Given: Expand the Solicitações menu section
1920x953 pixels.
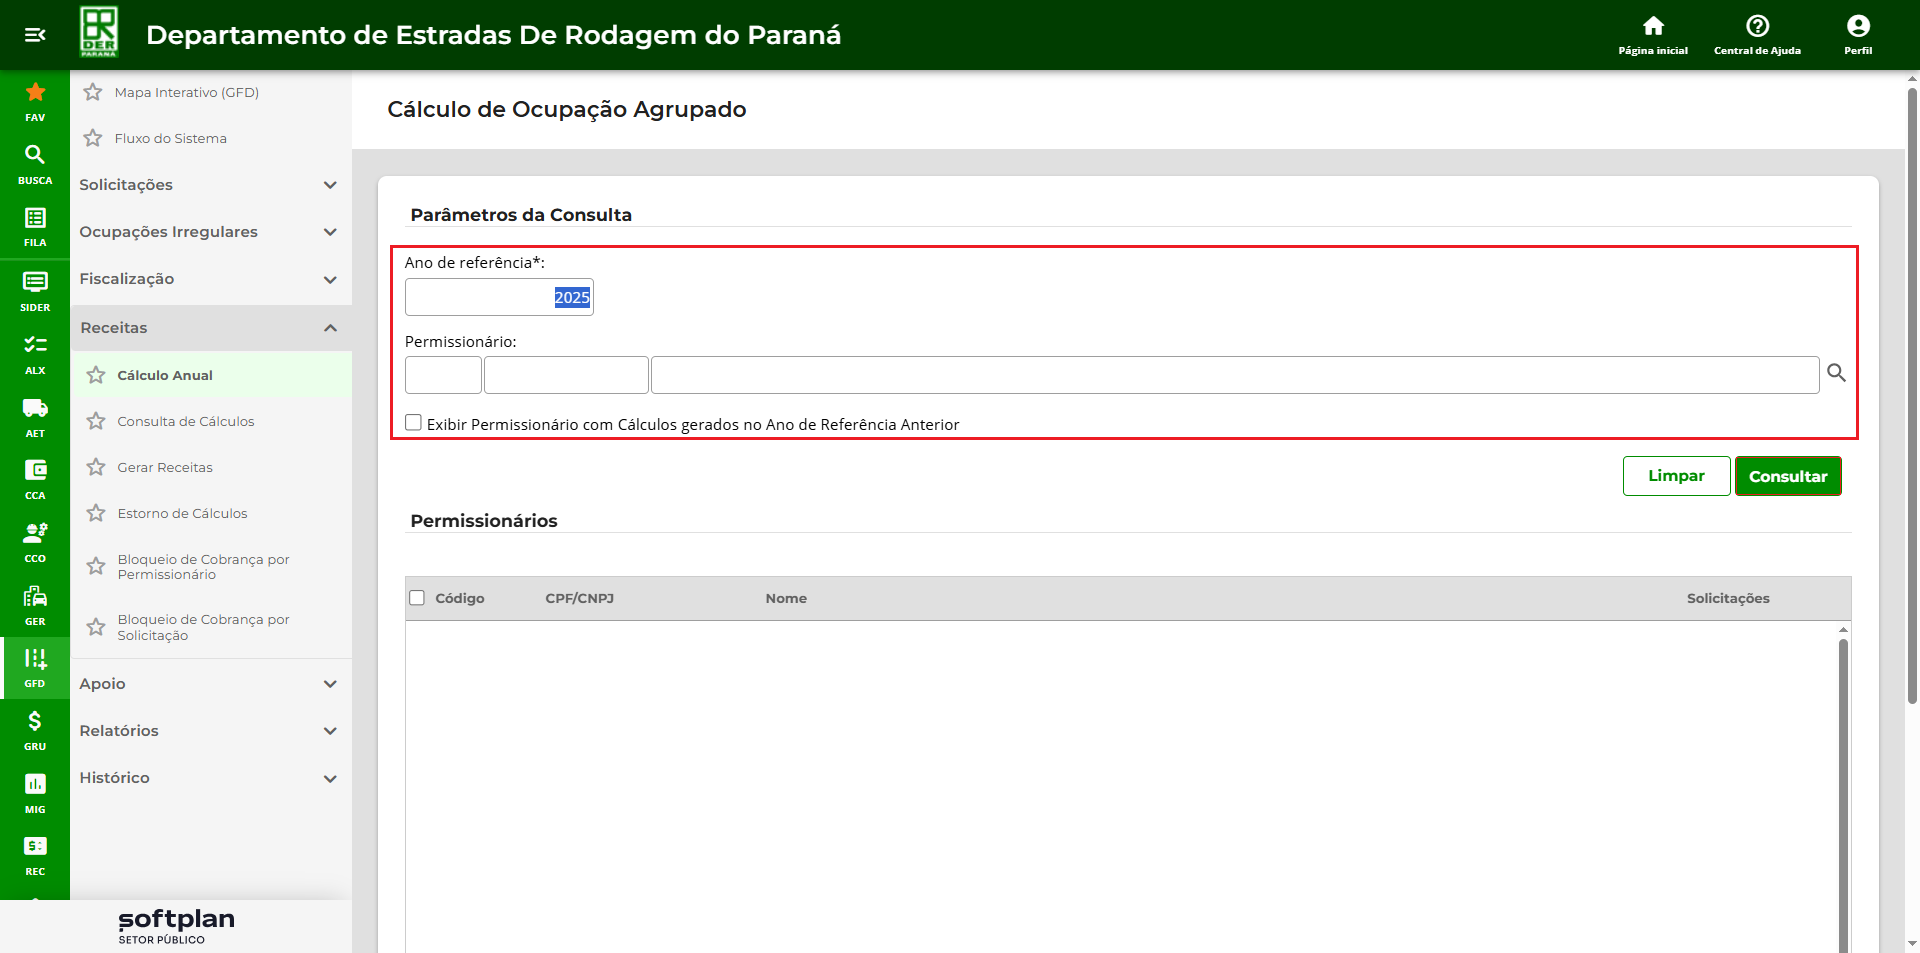Looking at the screenshot, I should point(208,185).
